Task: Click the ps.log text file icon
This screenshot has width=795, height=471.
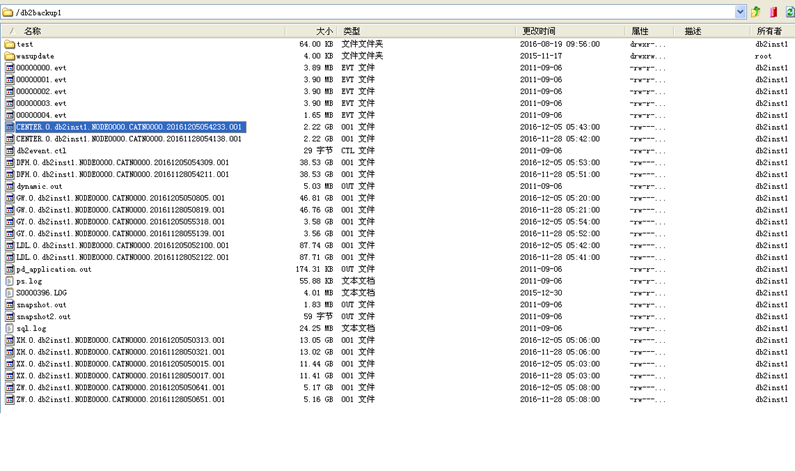Action: tap(10, 281)
